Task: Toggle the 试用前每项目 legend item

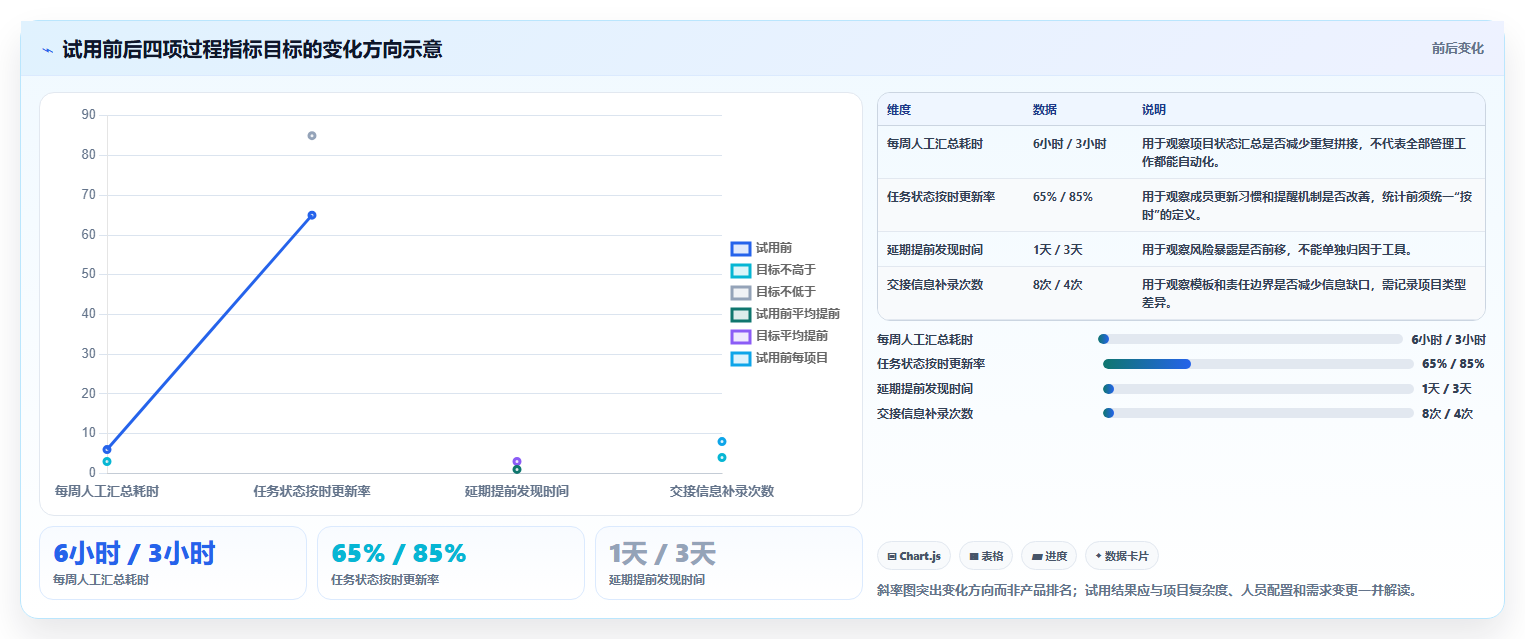Action: point(780,358)
